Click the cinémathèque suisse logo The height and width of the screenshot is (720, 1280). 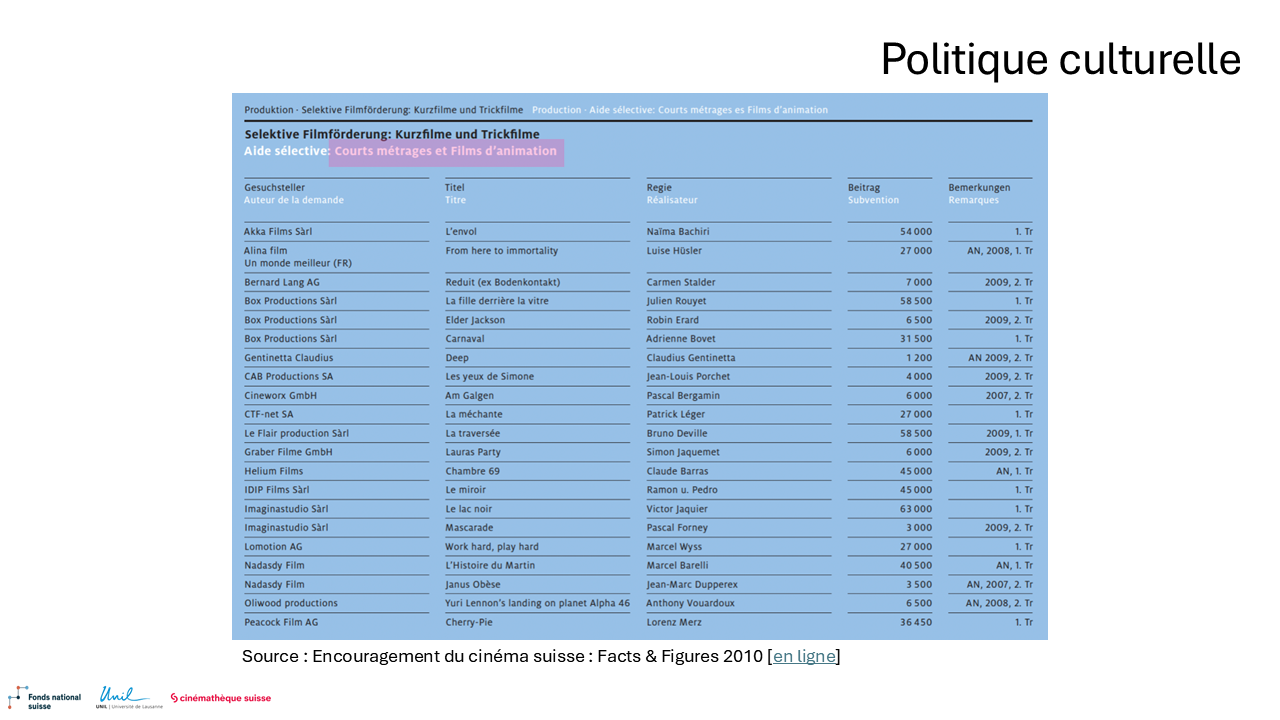(220, 698)
